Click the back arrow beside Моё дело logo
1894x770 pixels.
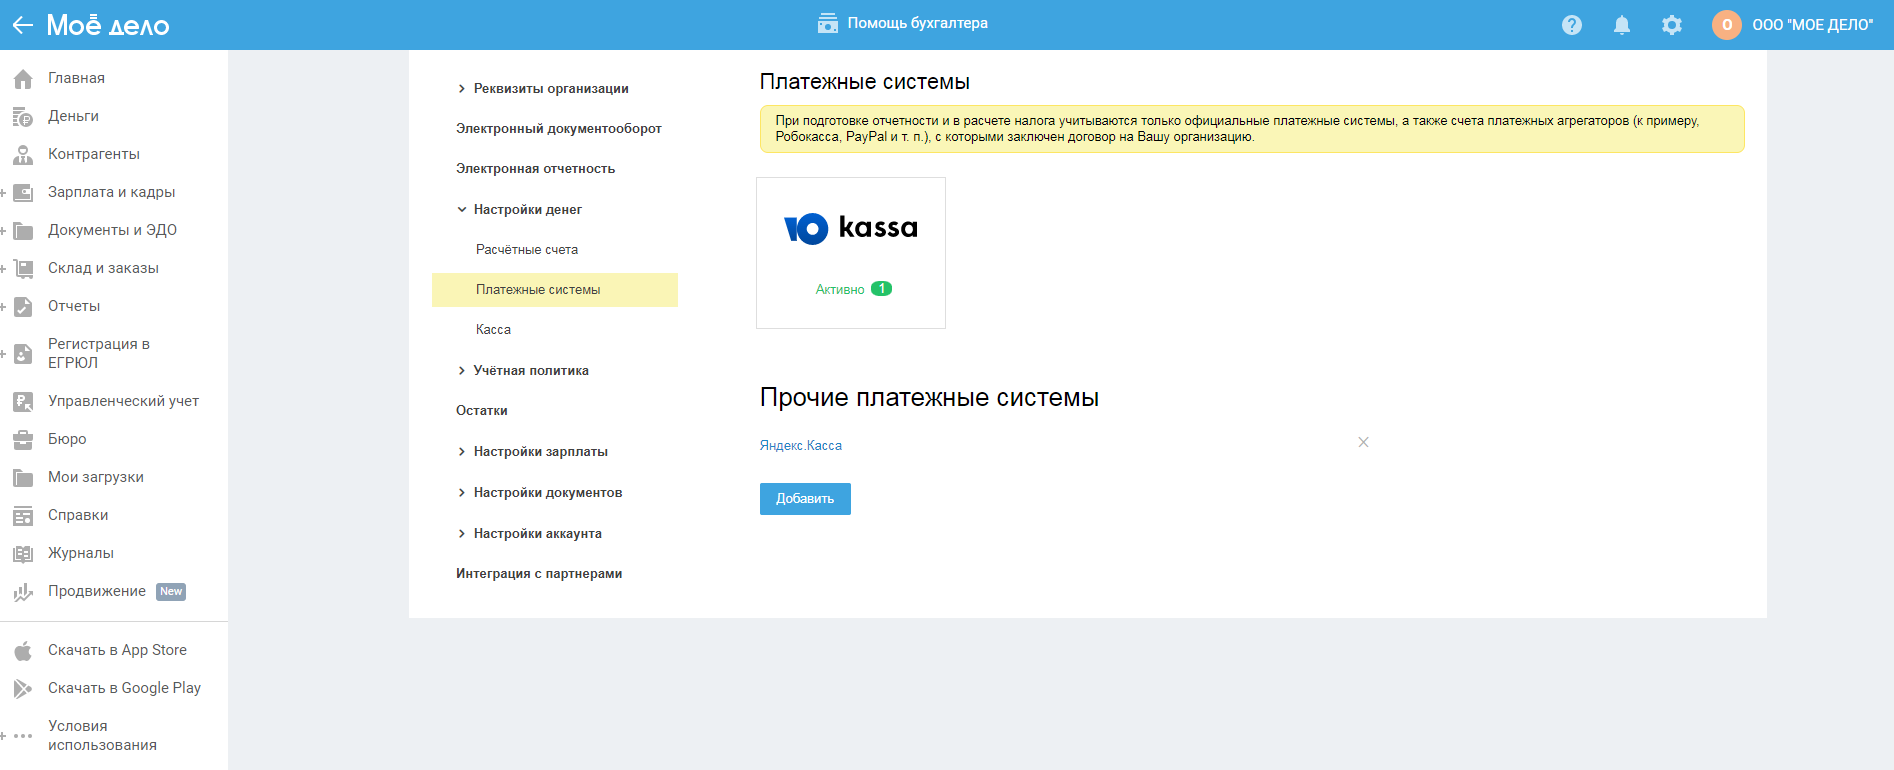23,25
